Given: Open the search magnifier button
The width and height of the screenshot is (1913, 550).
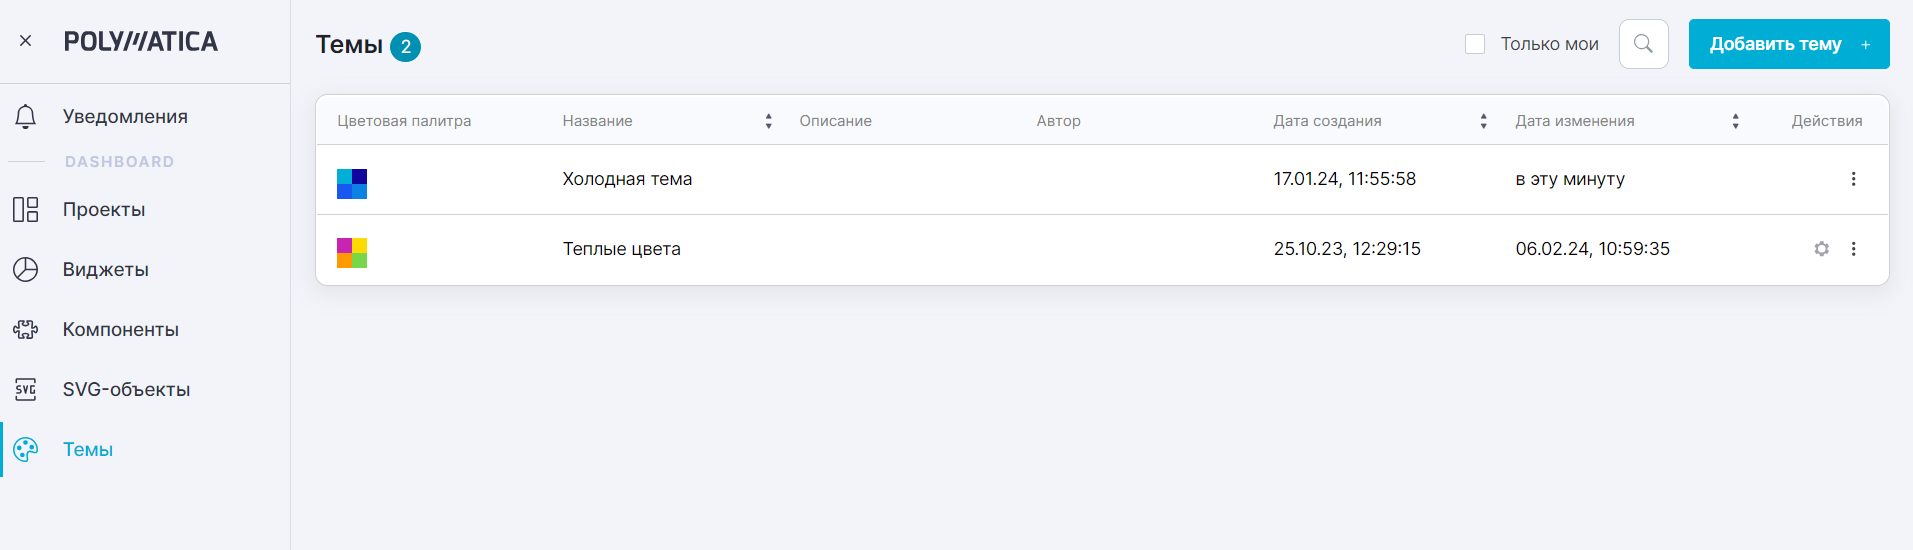Looking at the screenshot, I should (1644, 44).
